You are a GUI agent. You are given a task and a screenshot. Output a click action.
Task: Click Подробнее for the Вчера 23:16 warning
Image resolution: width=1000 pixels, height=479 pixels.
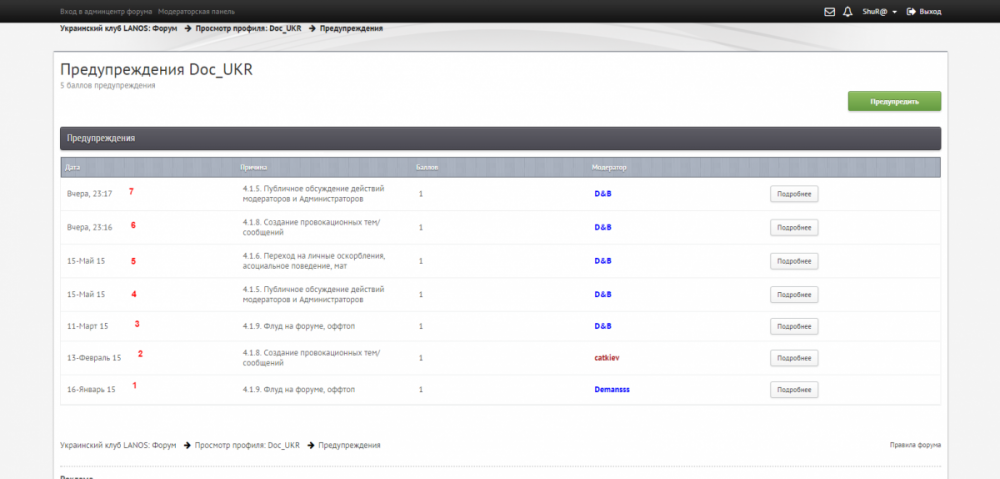pos(794,227)
